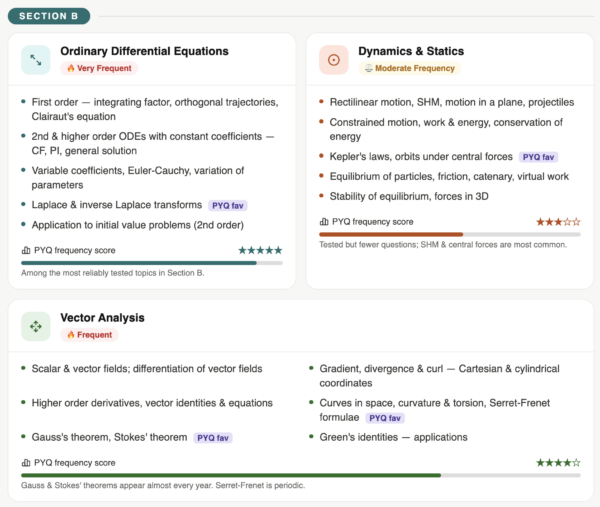This screenshot has height=507, width=600.
Task: Click the flame icon in Very Frequent badge
Action: point(71,68)
